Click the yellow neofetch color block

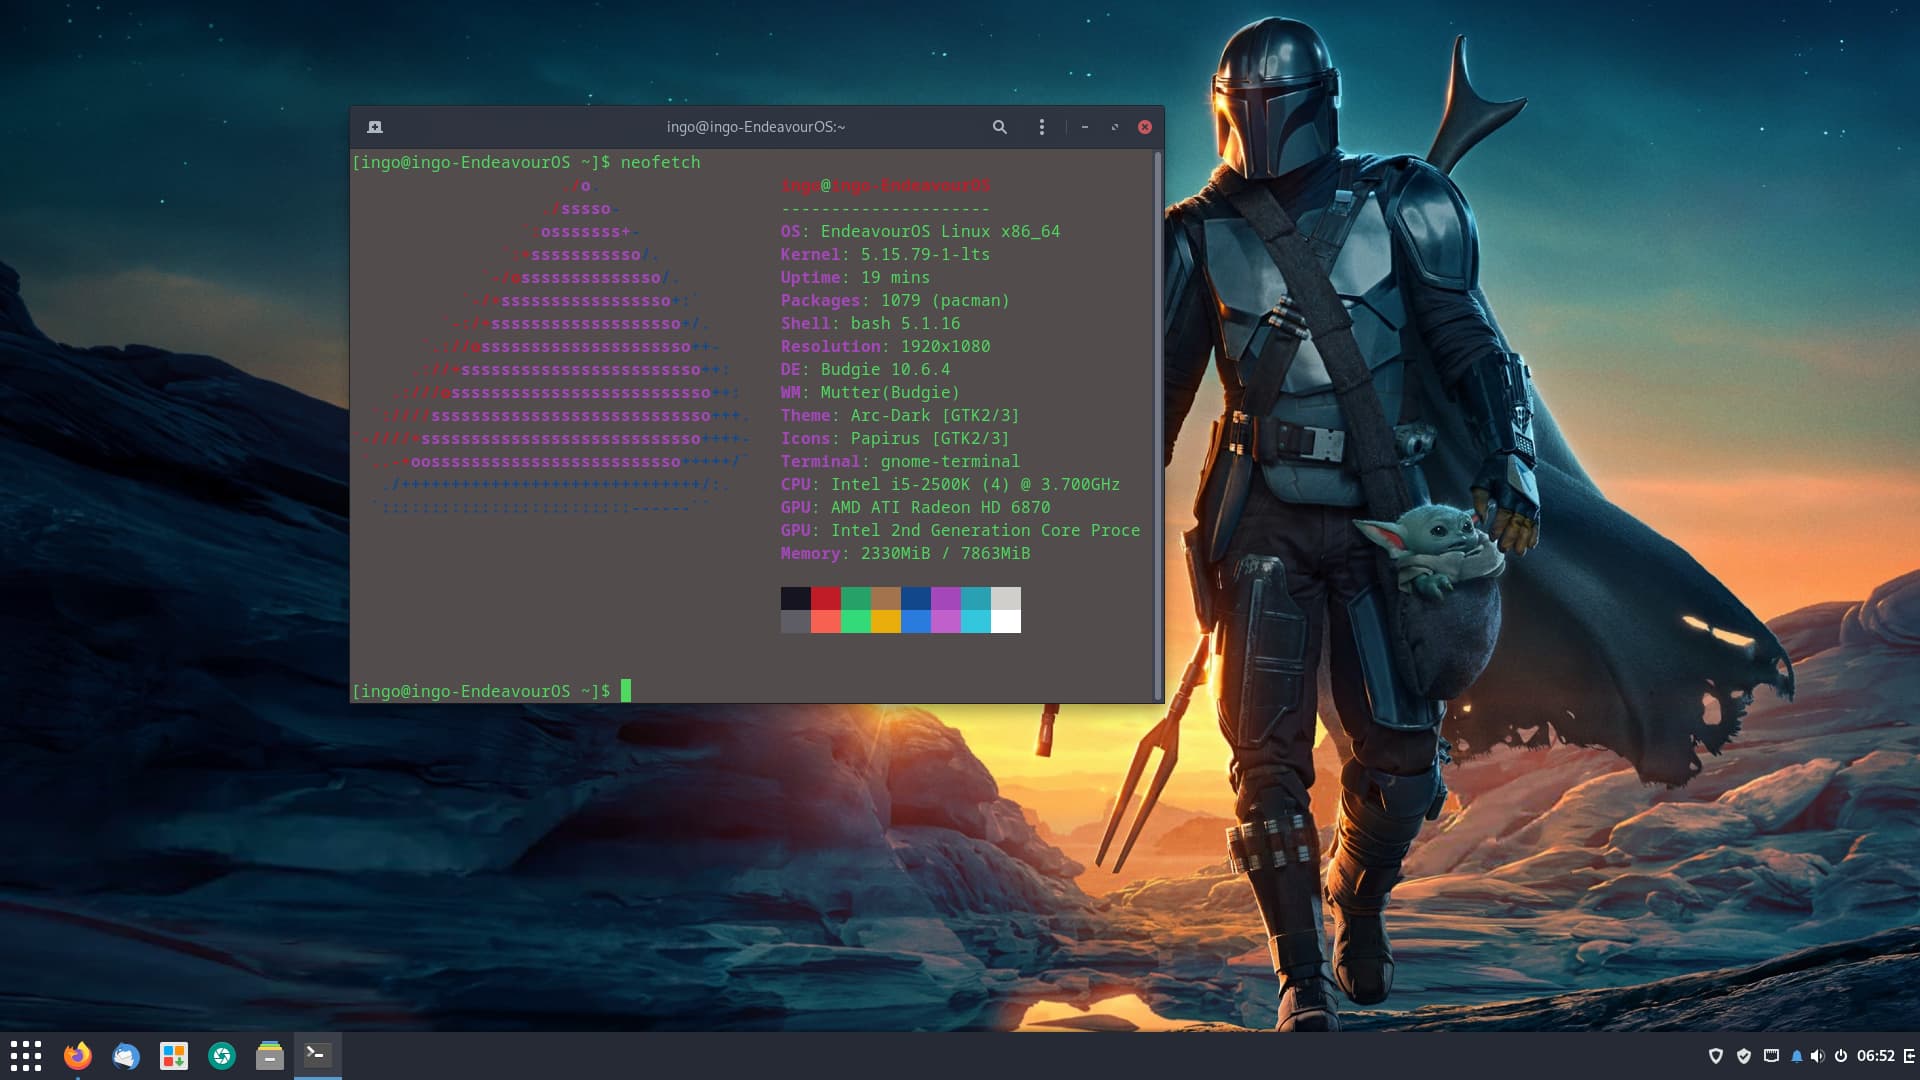coord(886,621)
